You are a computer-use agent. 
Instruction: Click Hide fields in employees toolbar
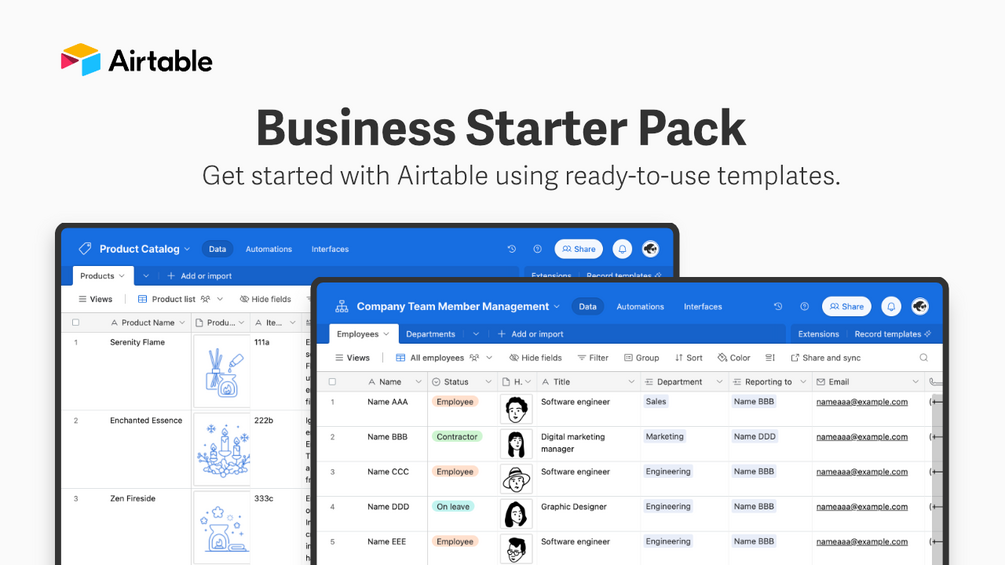tap(535, 357)
